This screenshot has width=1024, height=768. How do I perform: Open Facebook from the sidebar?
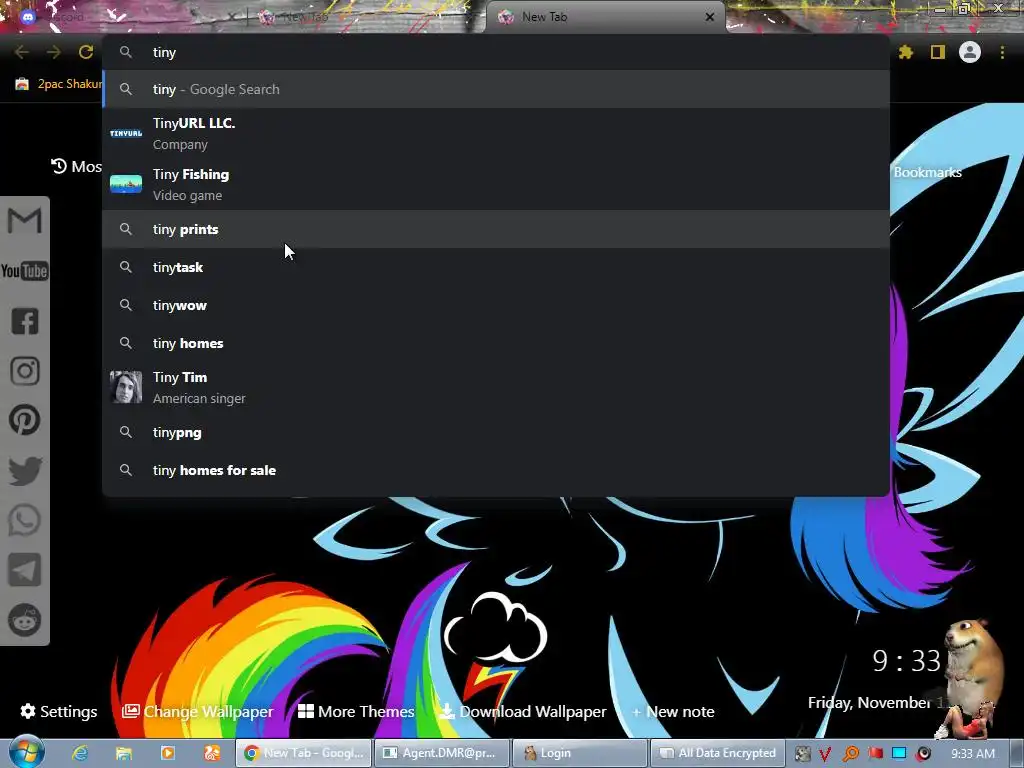pyautogui.click(x=25, y=321)
